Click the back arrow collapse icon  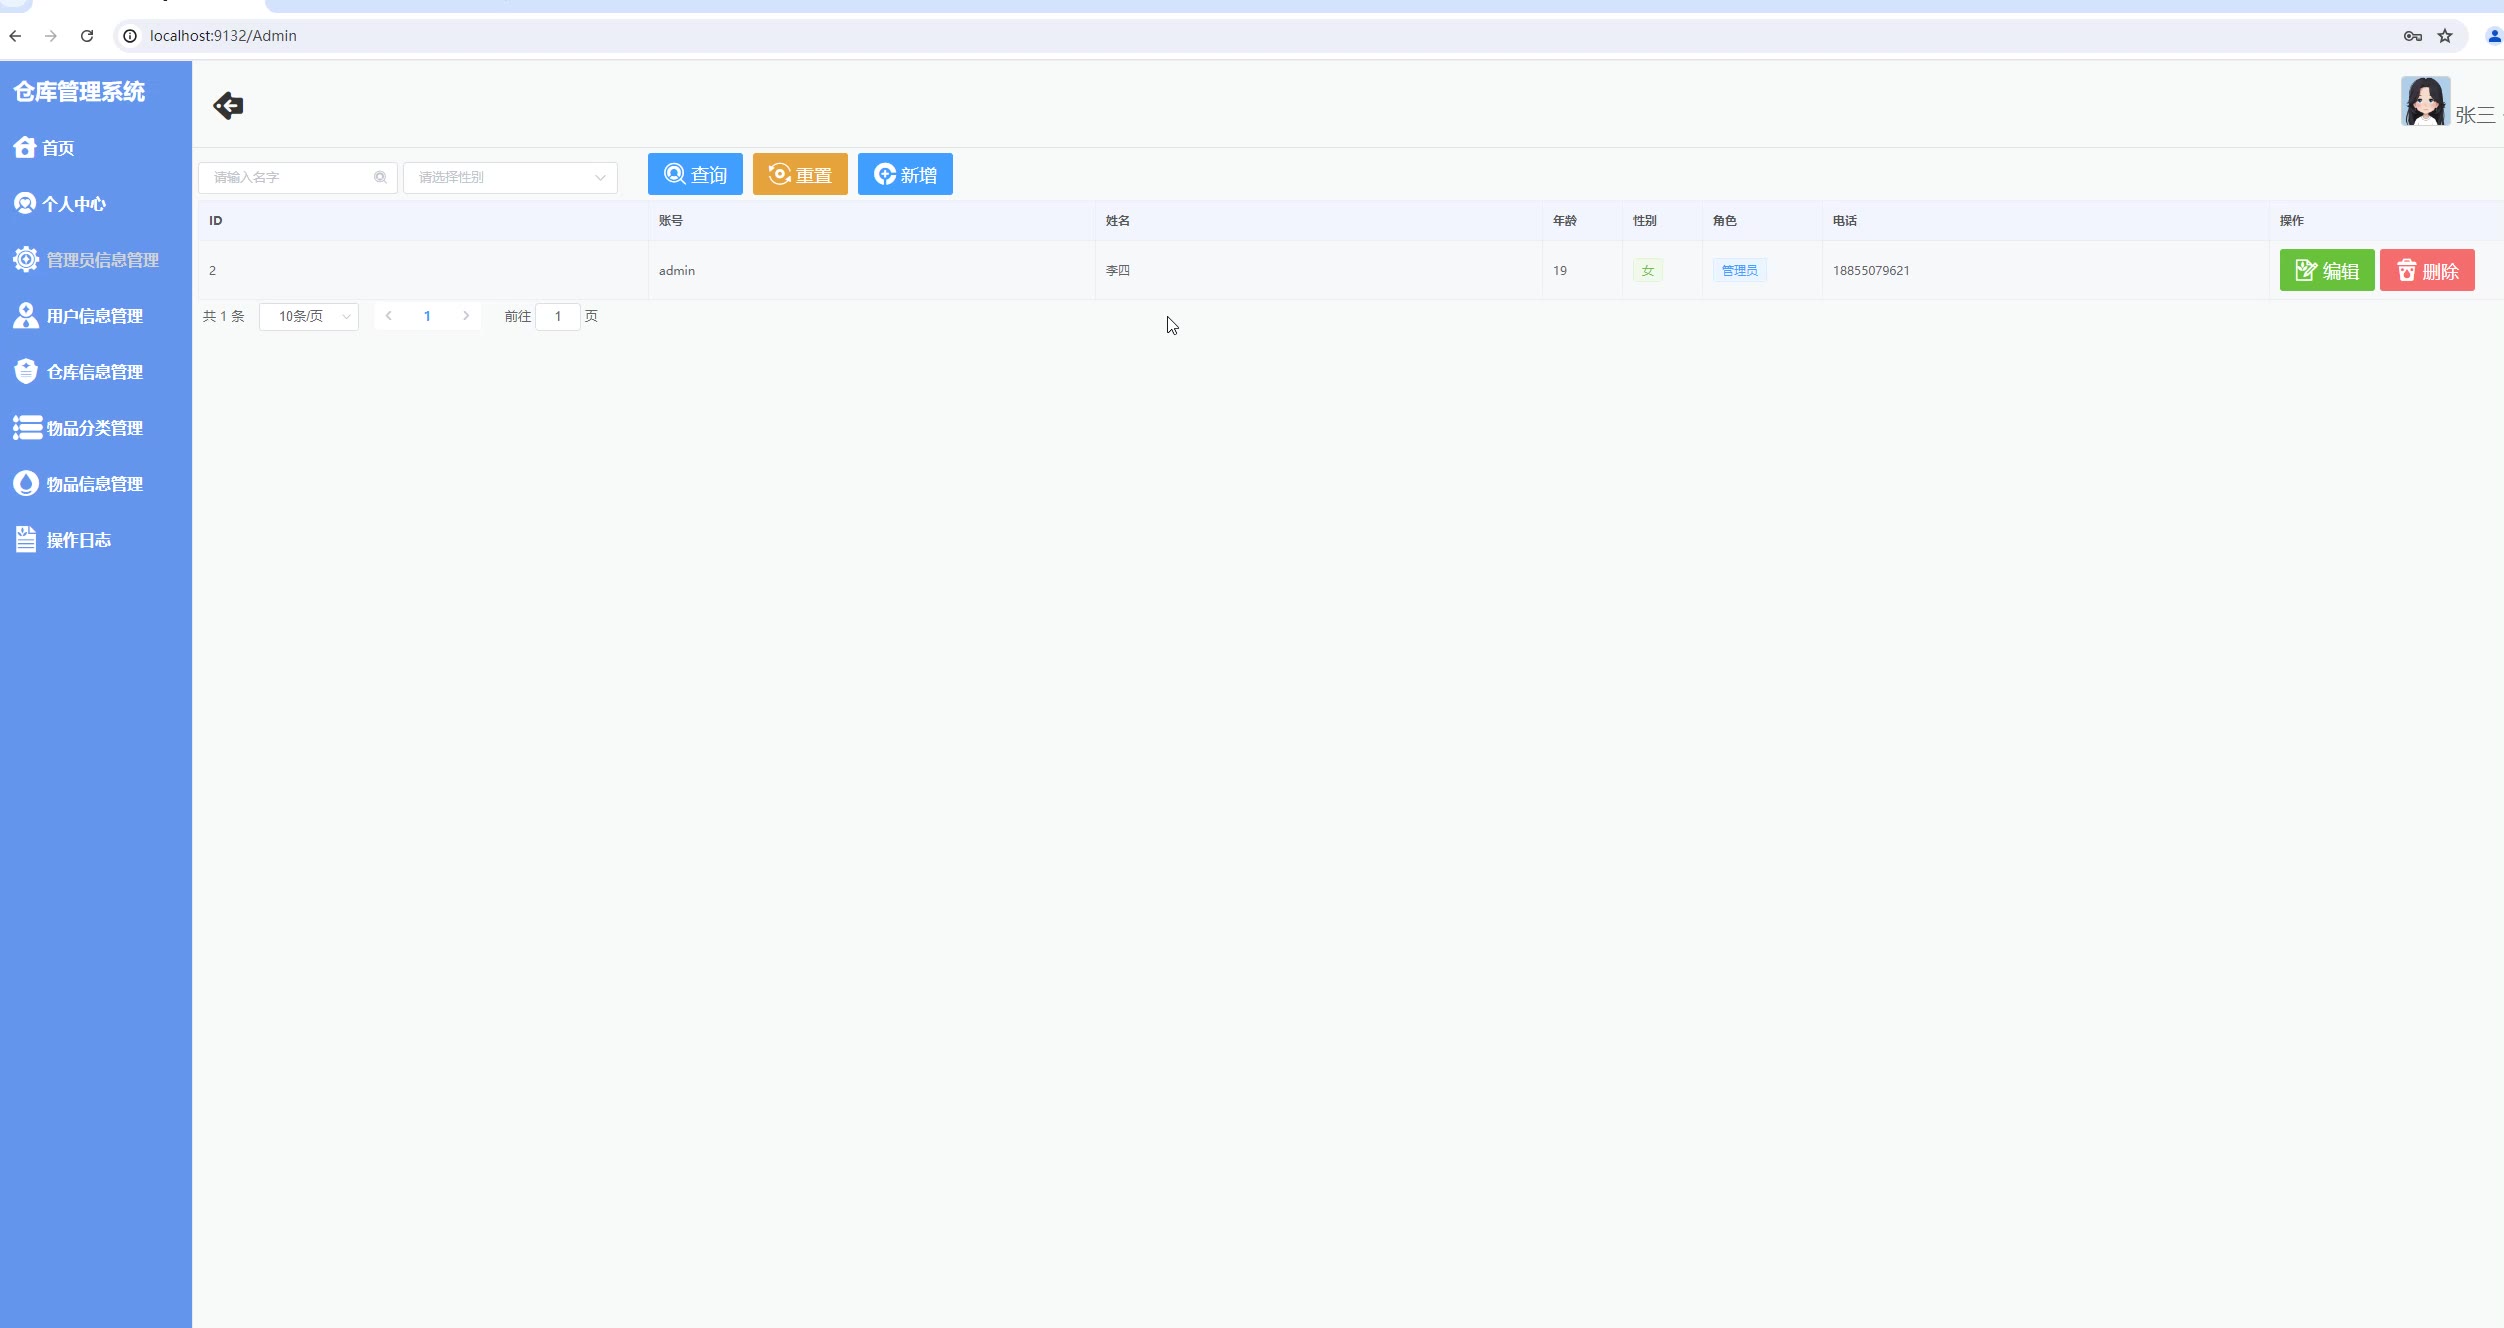[228, 105]
